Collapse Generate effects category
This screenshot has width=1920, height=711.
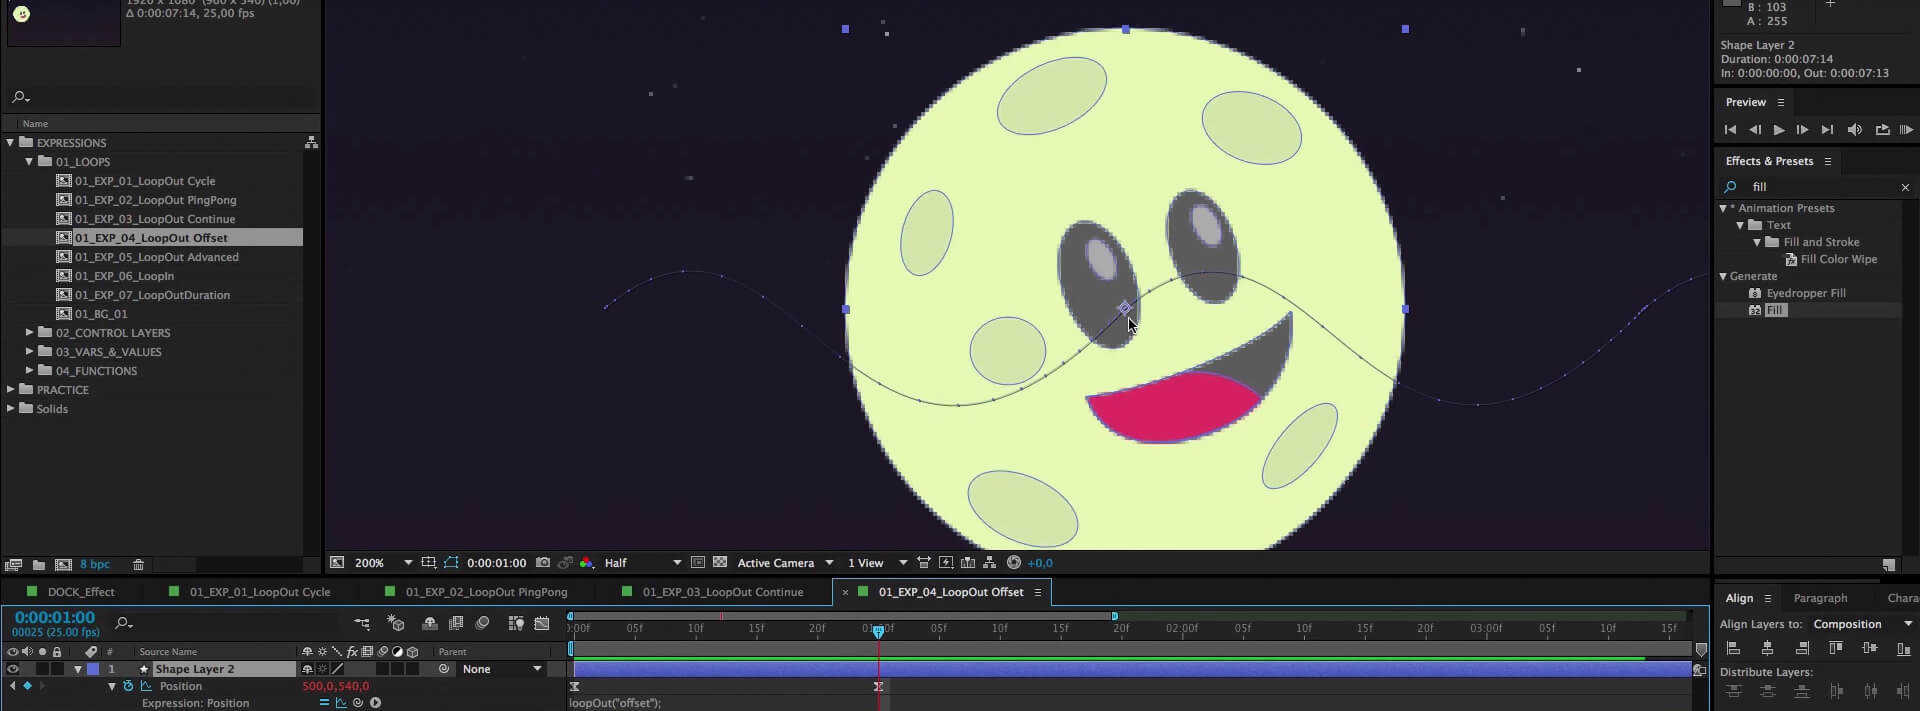pos(1723,276)
